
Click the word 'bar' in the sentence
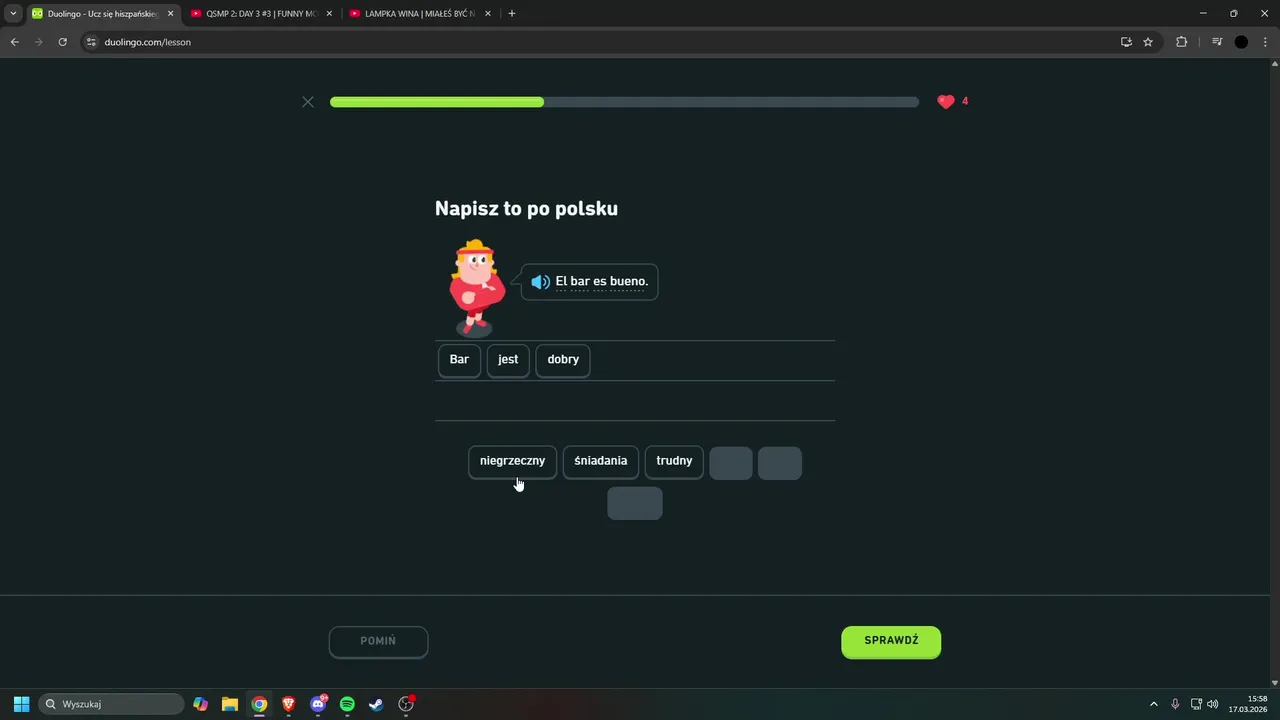click(580, 281)
